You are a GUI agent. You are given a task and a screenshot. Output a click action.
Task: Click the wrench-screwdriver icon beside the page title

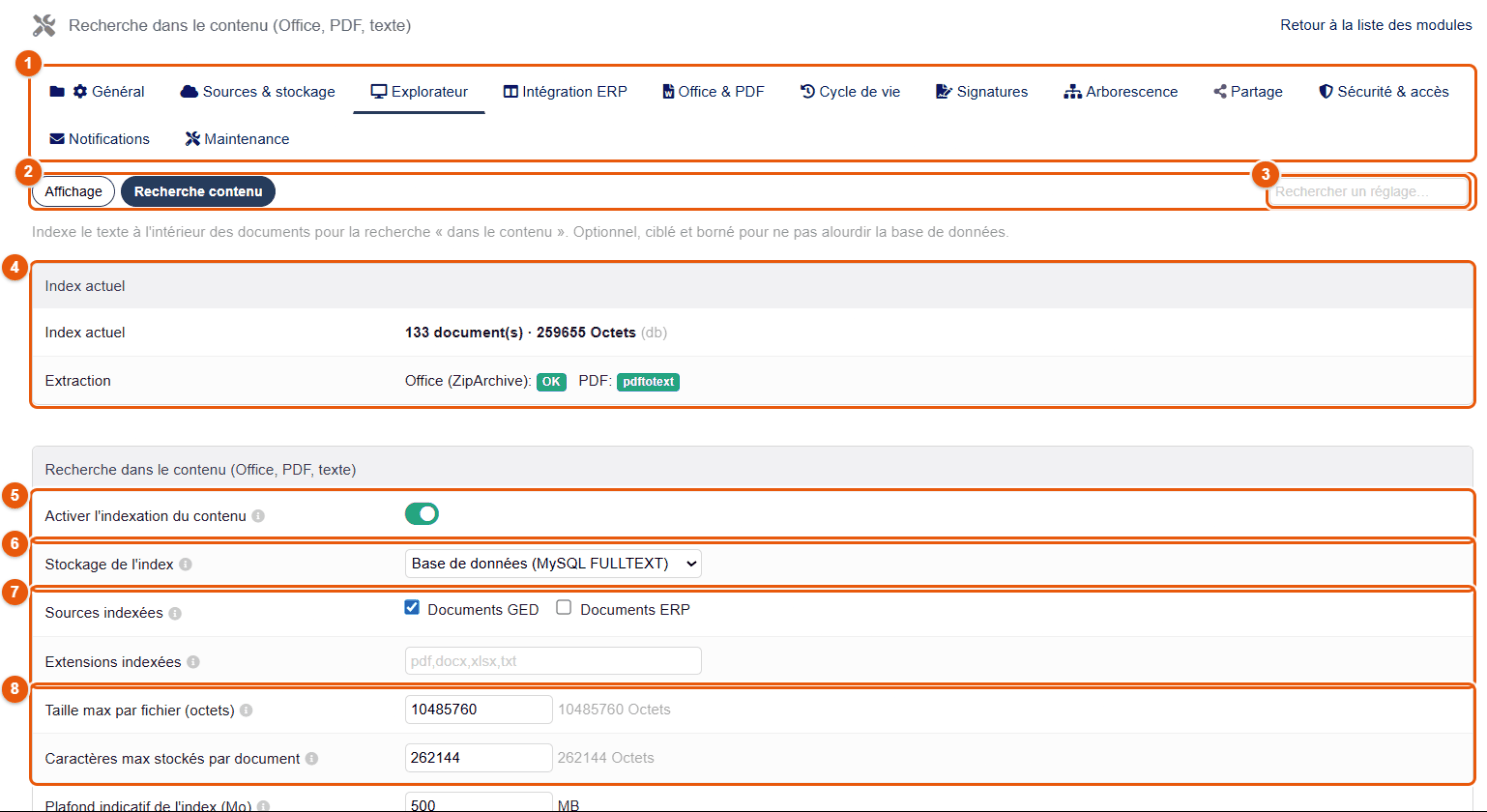click(x=43, y=25)
